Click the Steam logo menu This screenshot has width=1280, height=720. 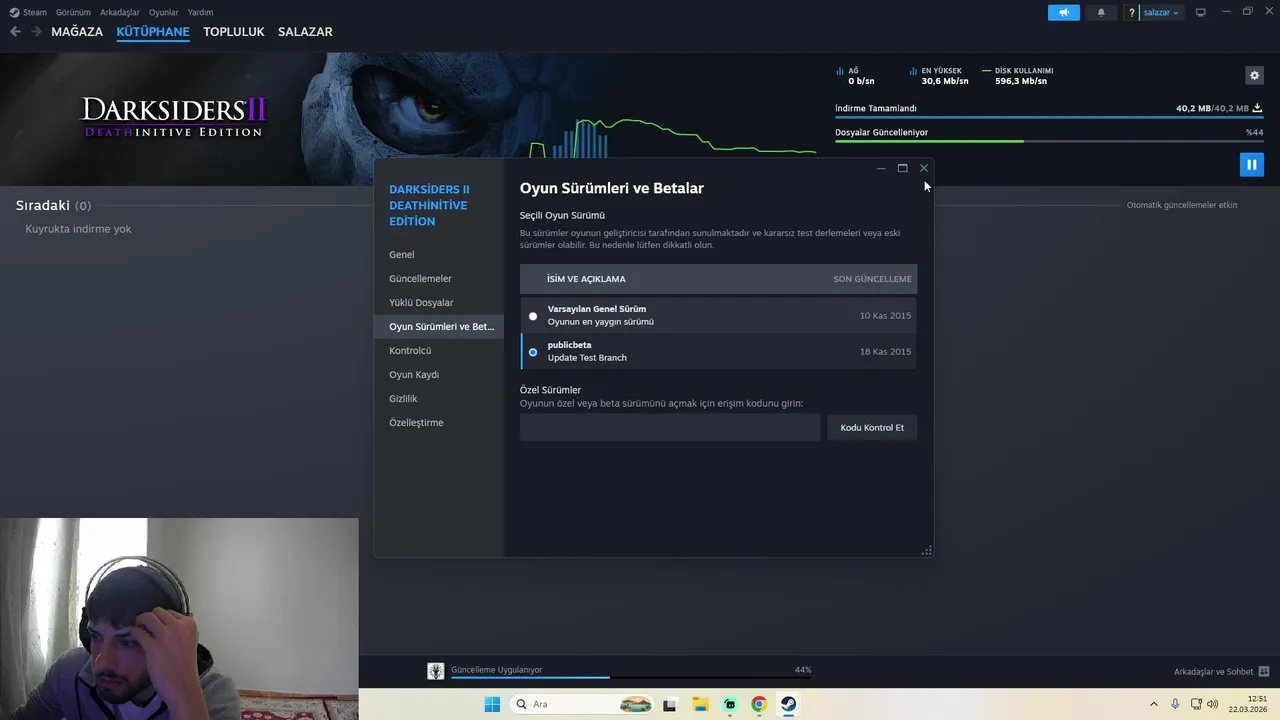(x=28, y=12)
